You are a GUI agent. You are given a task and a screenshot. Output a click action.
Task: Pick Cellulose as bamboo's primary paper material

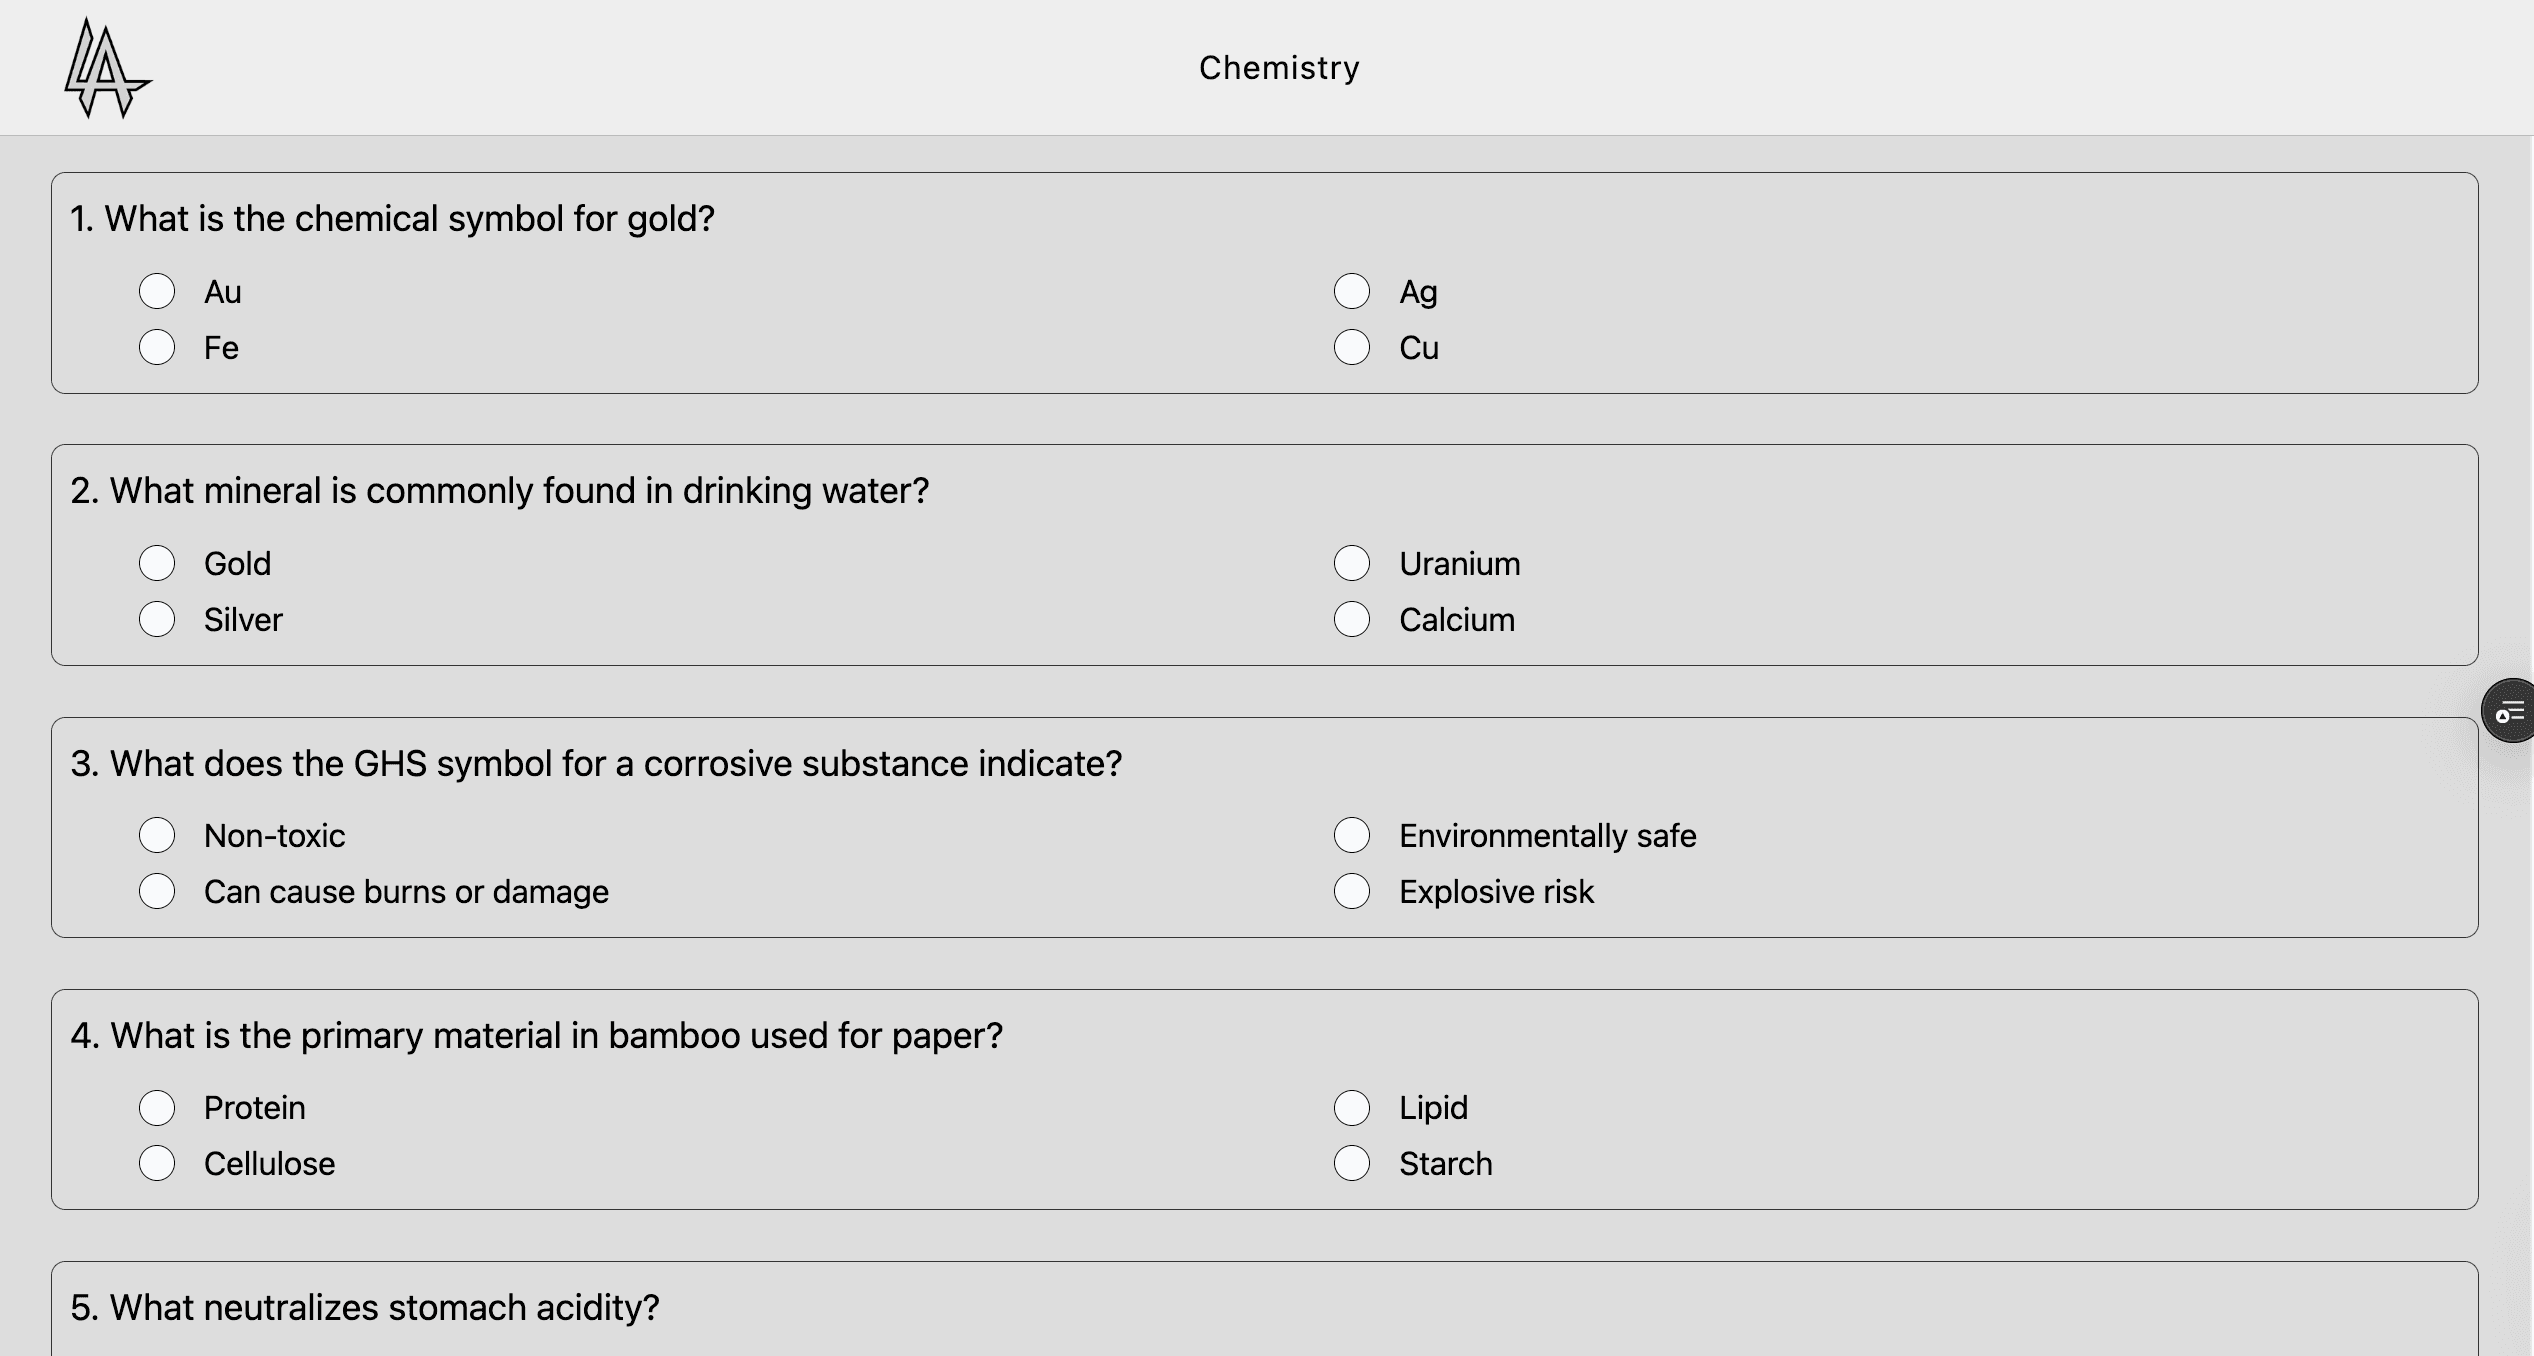(x=157, y=1163)
